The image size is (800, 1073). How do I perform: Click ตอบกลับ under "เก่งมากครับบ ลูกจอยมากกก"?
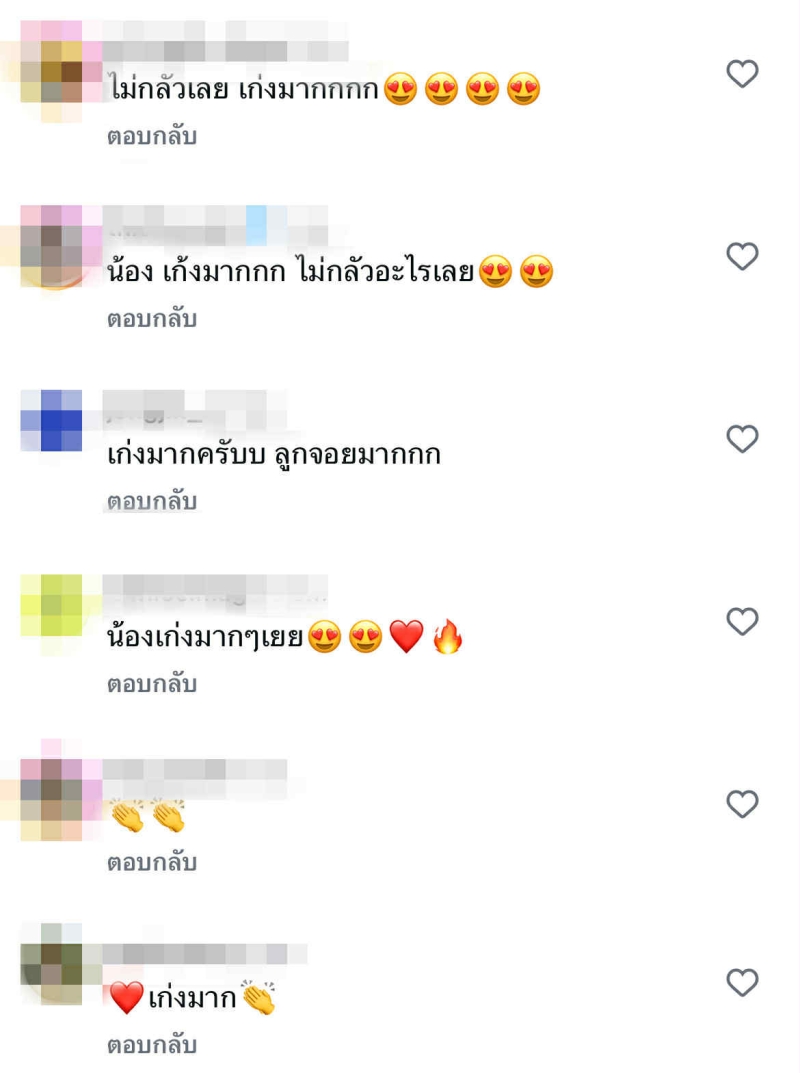pos(152,502)
